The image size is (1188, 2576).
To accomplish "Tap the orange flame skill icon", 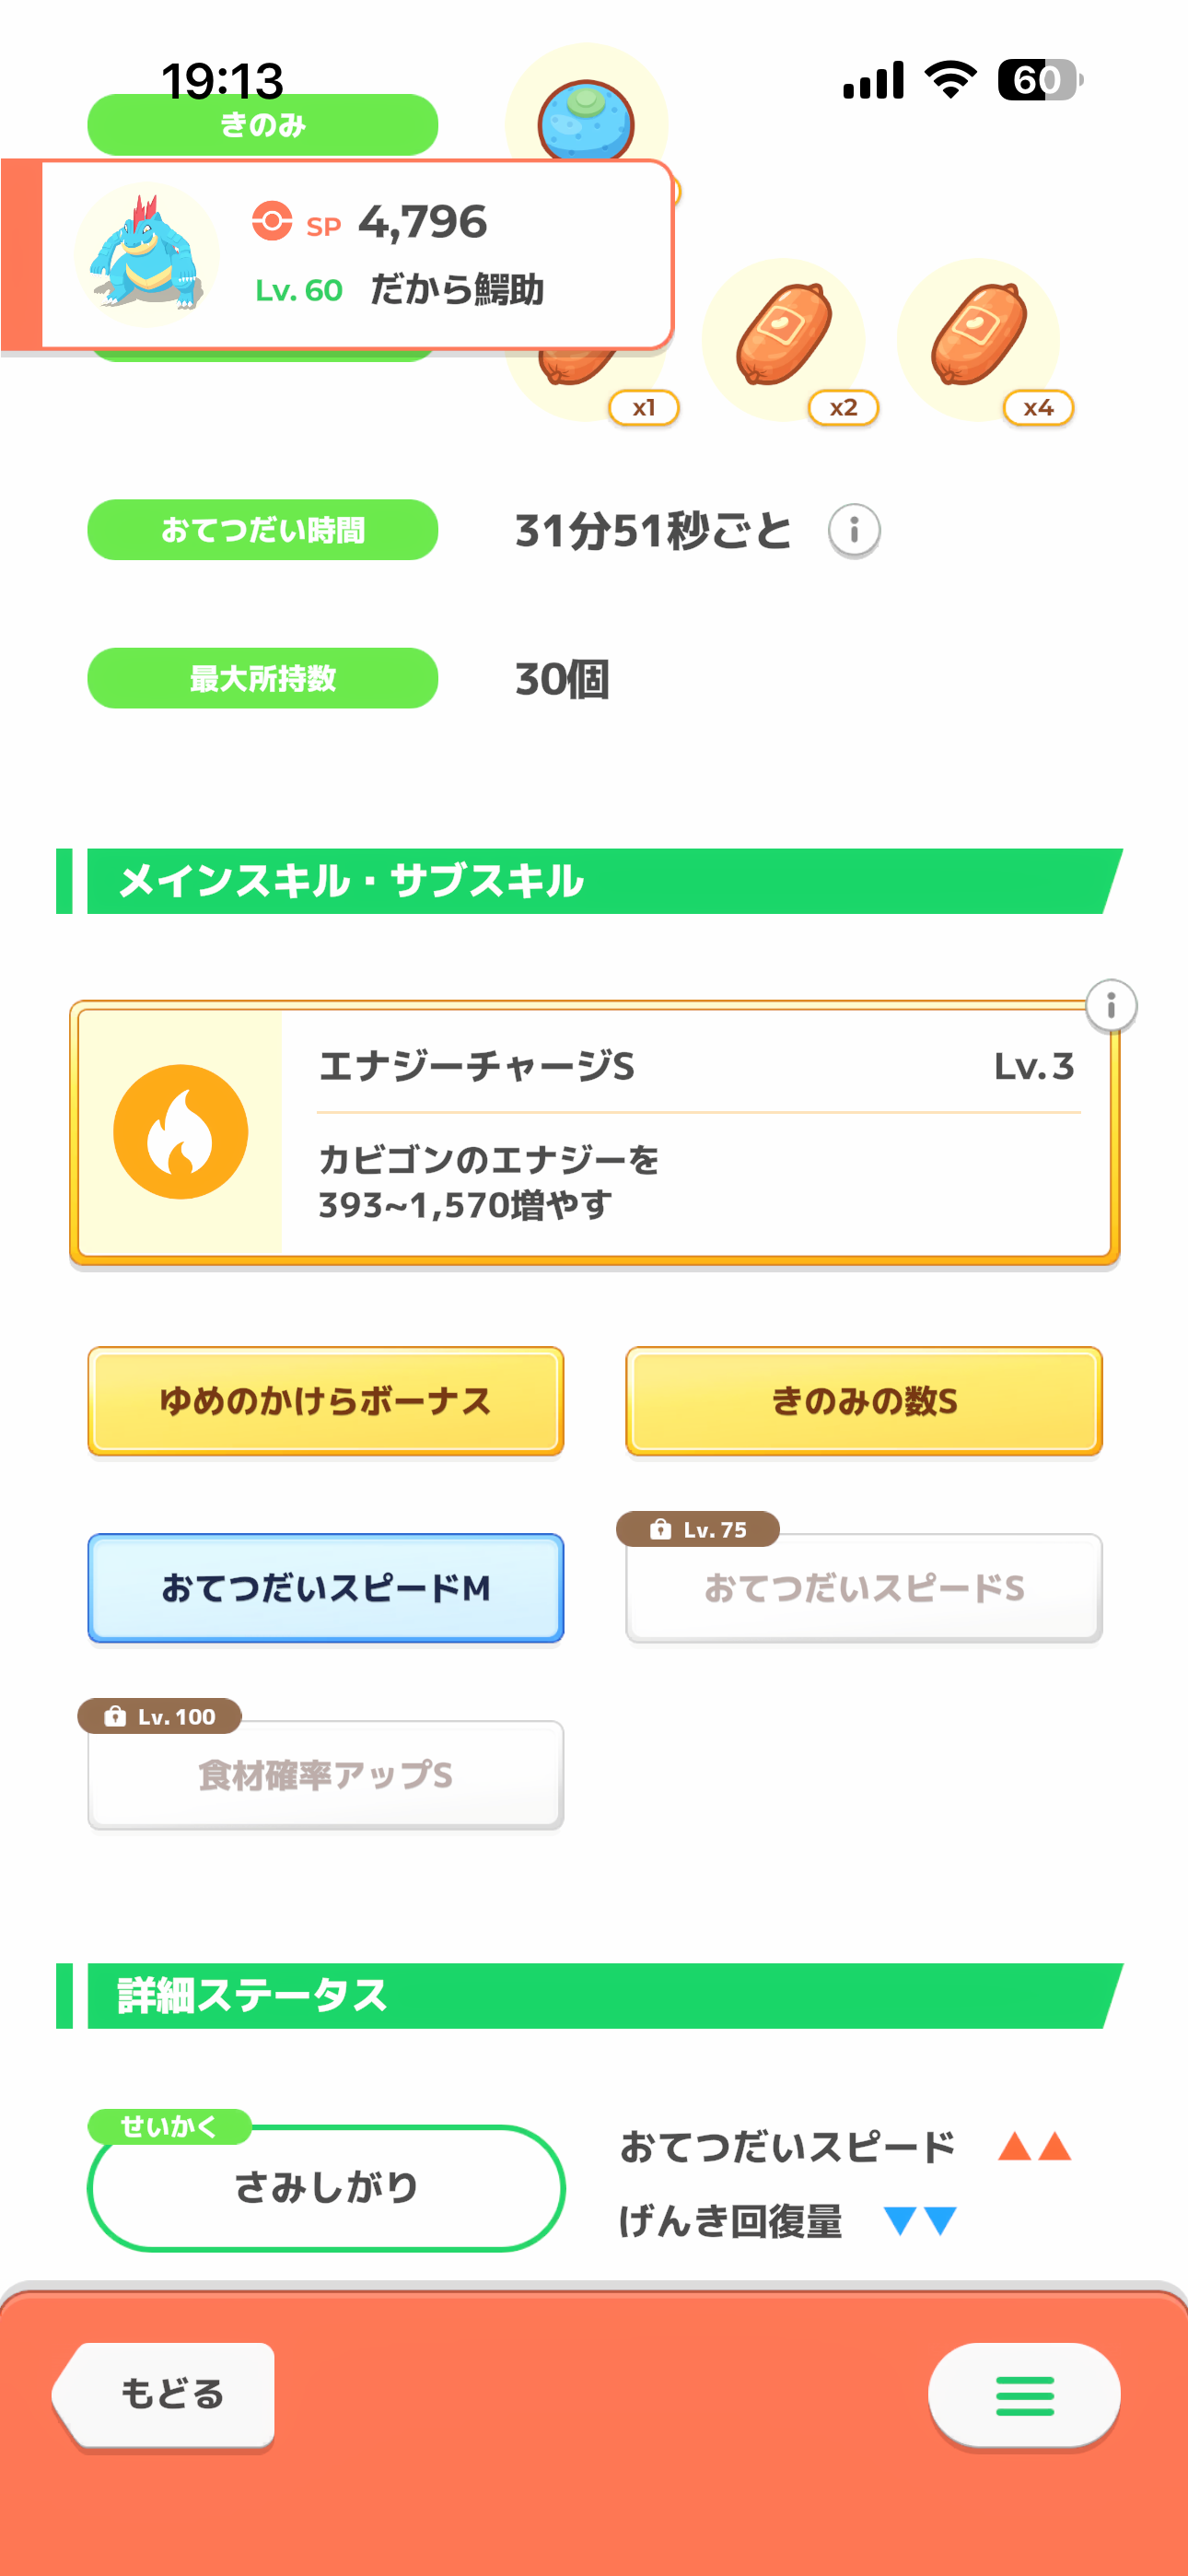I will pyautogui.click(x=181, y=1132).
